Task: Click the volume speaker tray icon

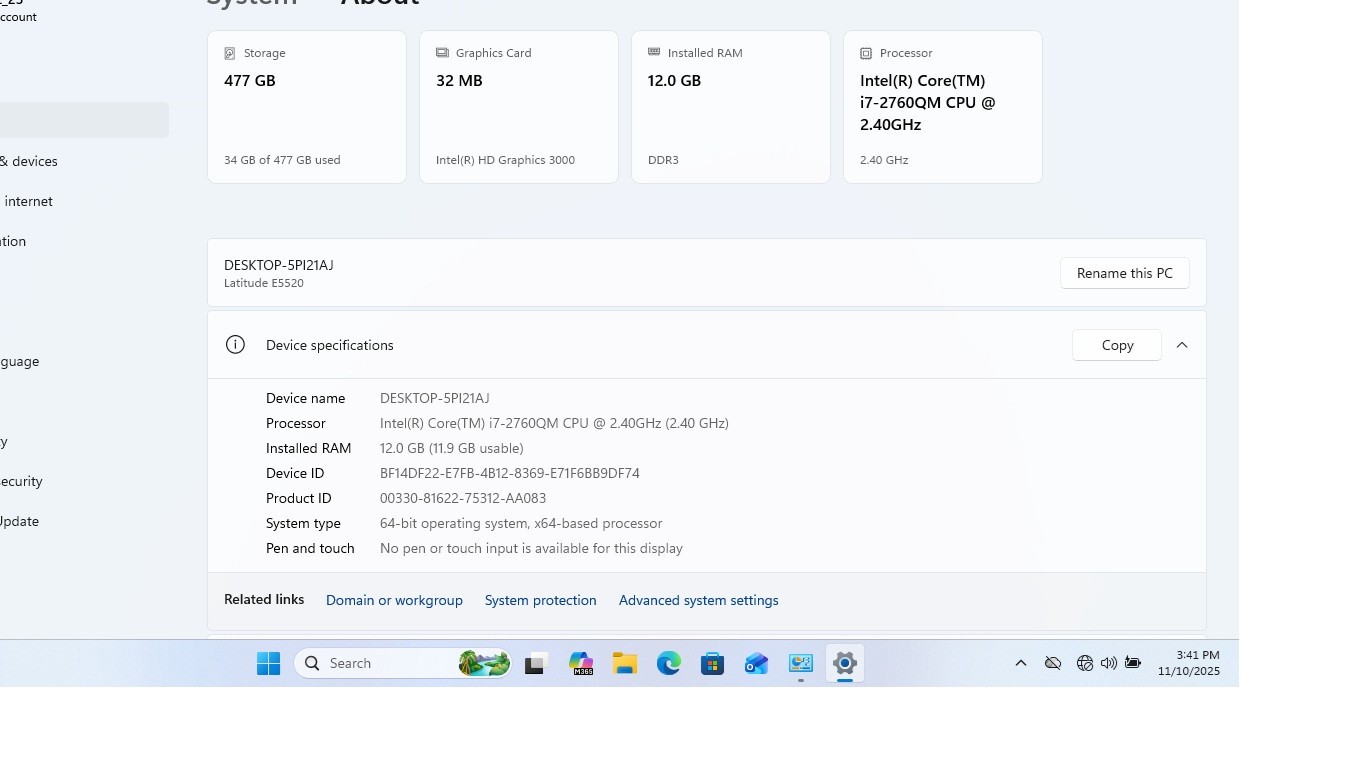Action: pyautogui.click(x=1109, y=663)
